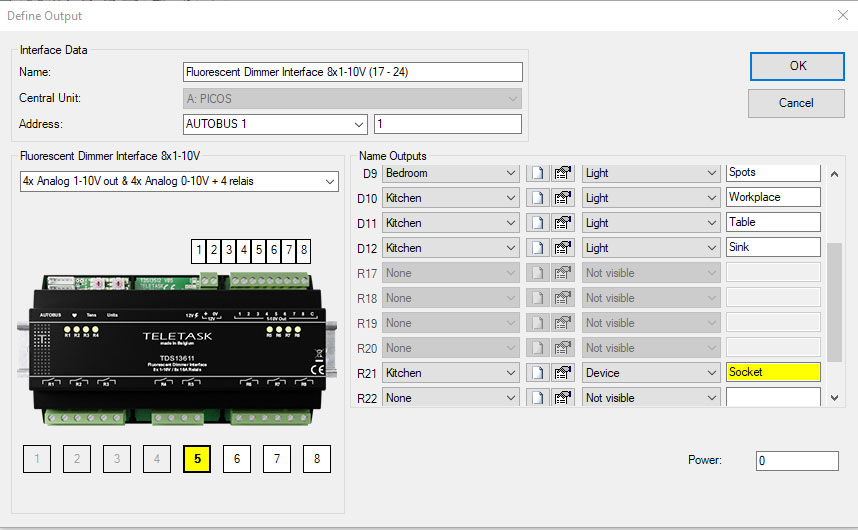Viewport: 858px width, 530px height.
Task: Click the scroll down arrow in Name Outputs
Action: click(x=836, y=398)
